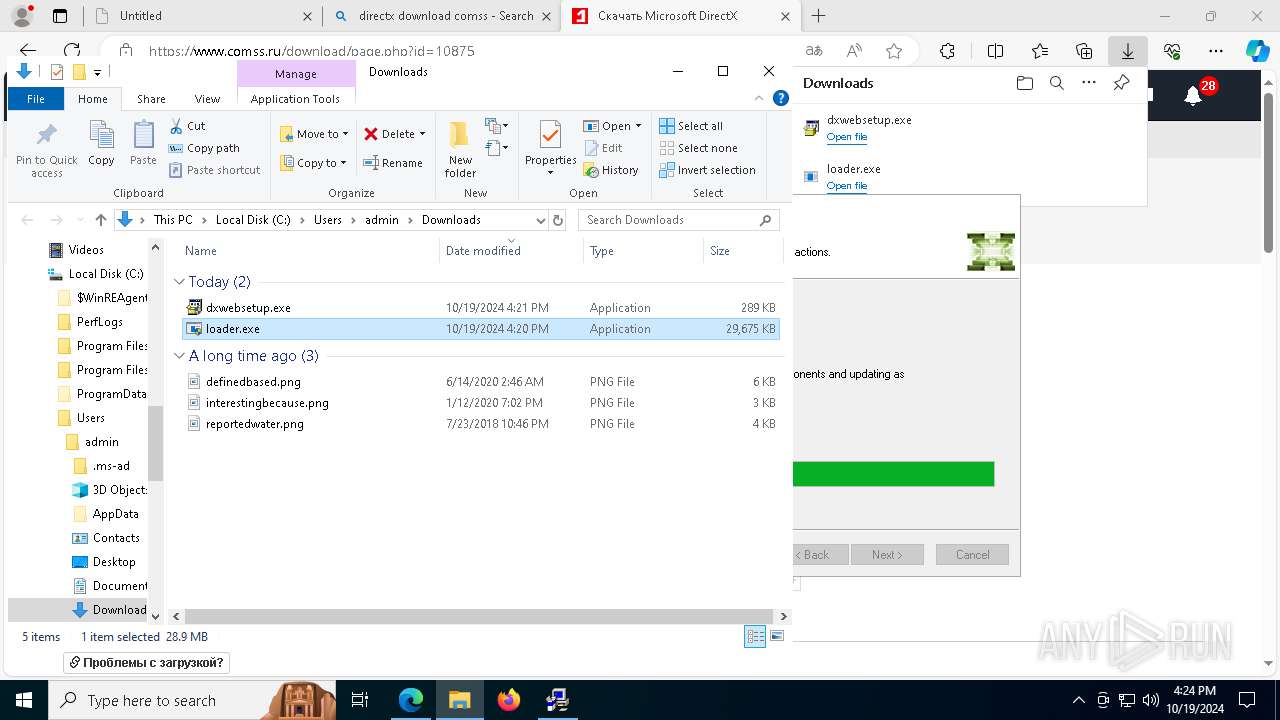Click Paste shortcut in ribbon
Viewport: 1280px width, 720px height.
pos(214,170)
